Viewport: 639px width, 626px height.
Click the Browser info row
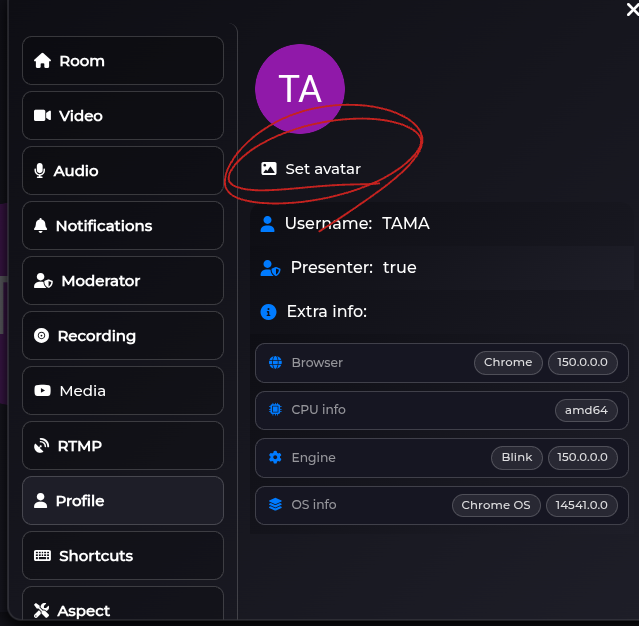coord(442,363)
